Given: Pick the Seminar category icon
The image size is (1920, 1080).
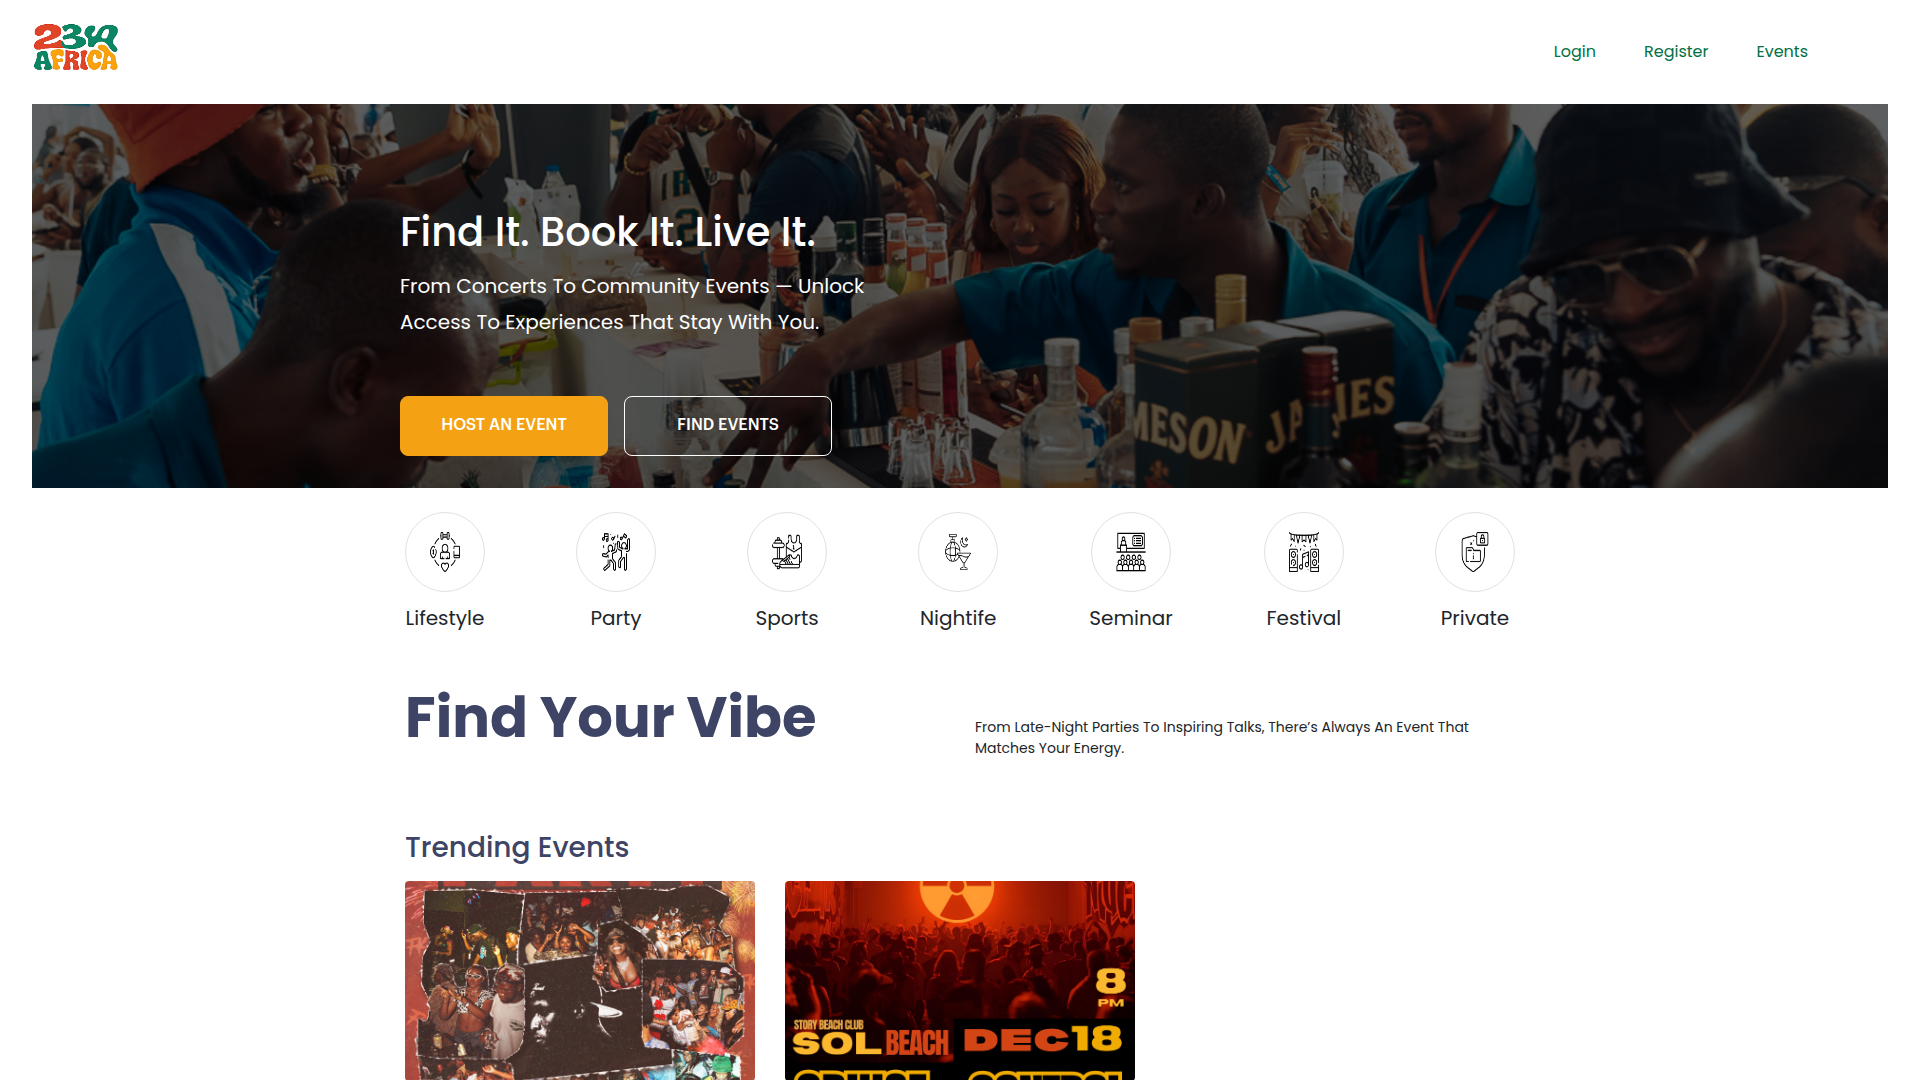Looking at the screenshot, I should (1131, 552).
